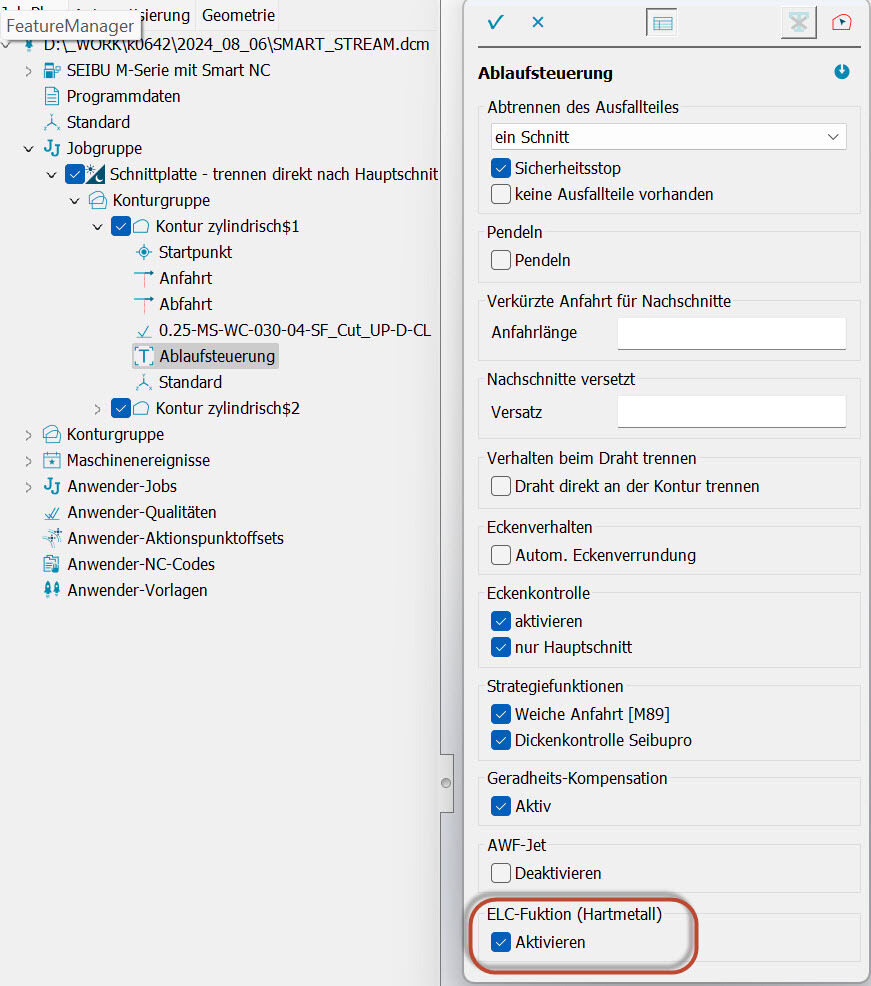This screenshot has width=871, height=986.
Task: Select the Programmdaten document item
Action: click(123, 96)
